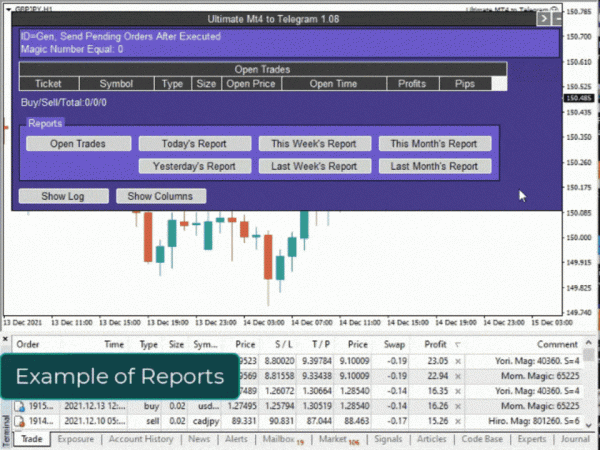Open the Articles tab

432,439
